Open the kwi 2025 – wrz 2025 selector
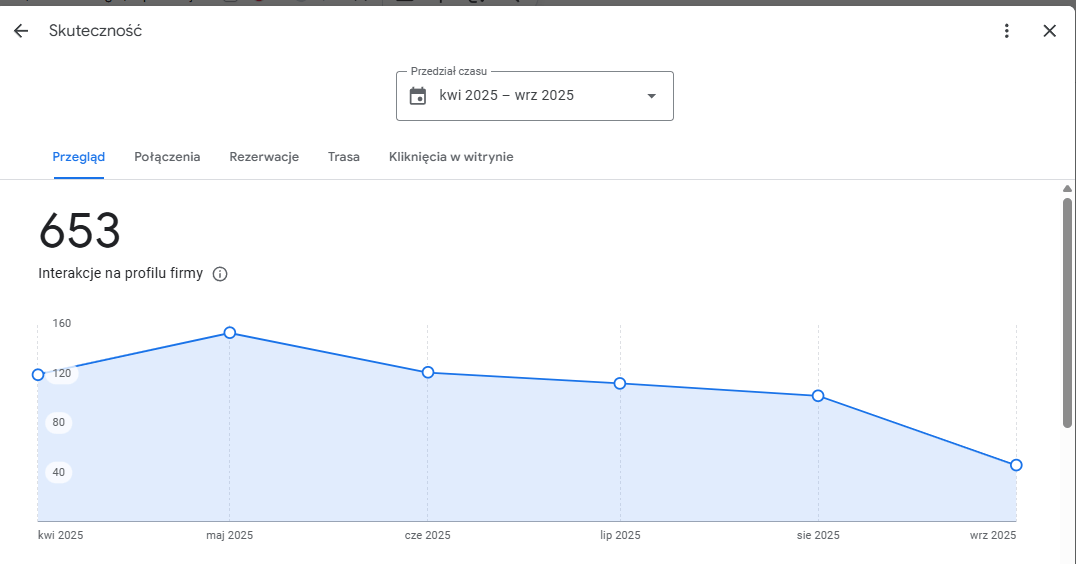 tap(507, 96)
